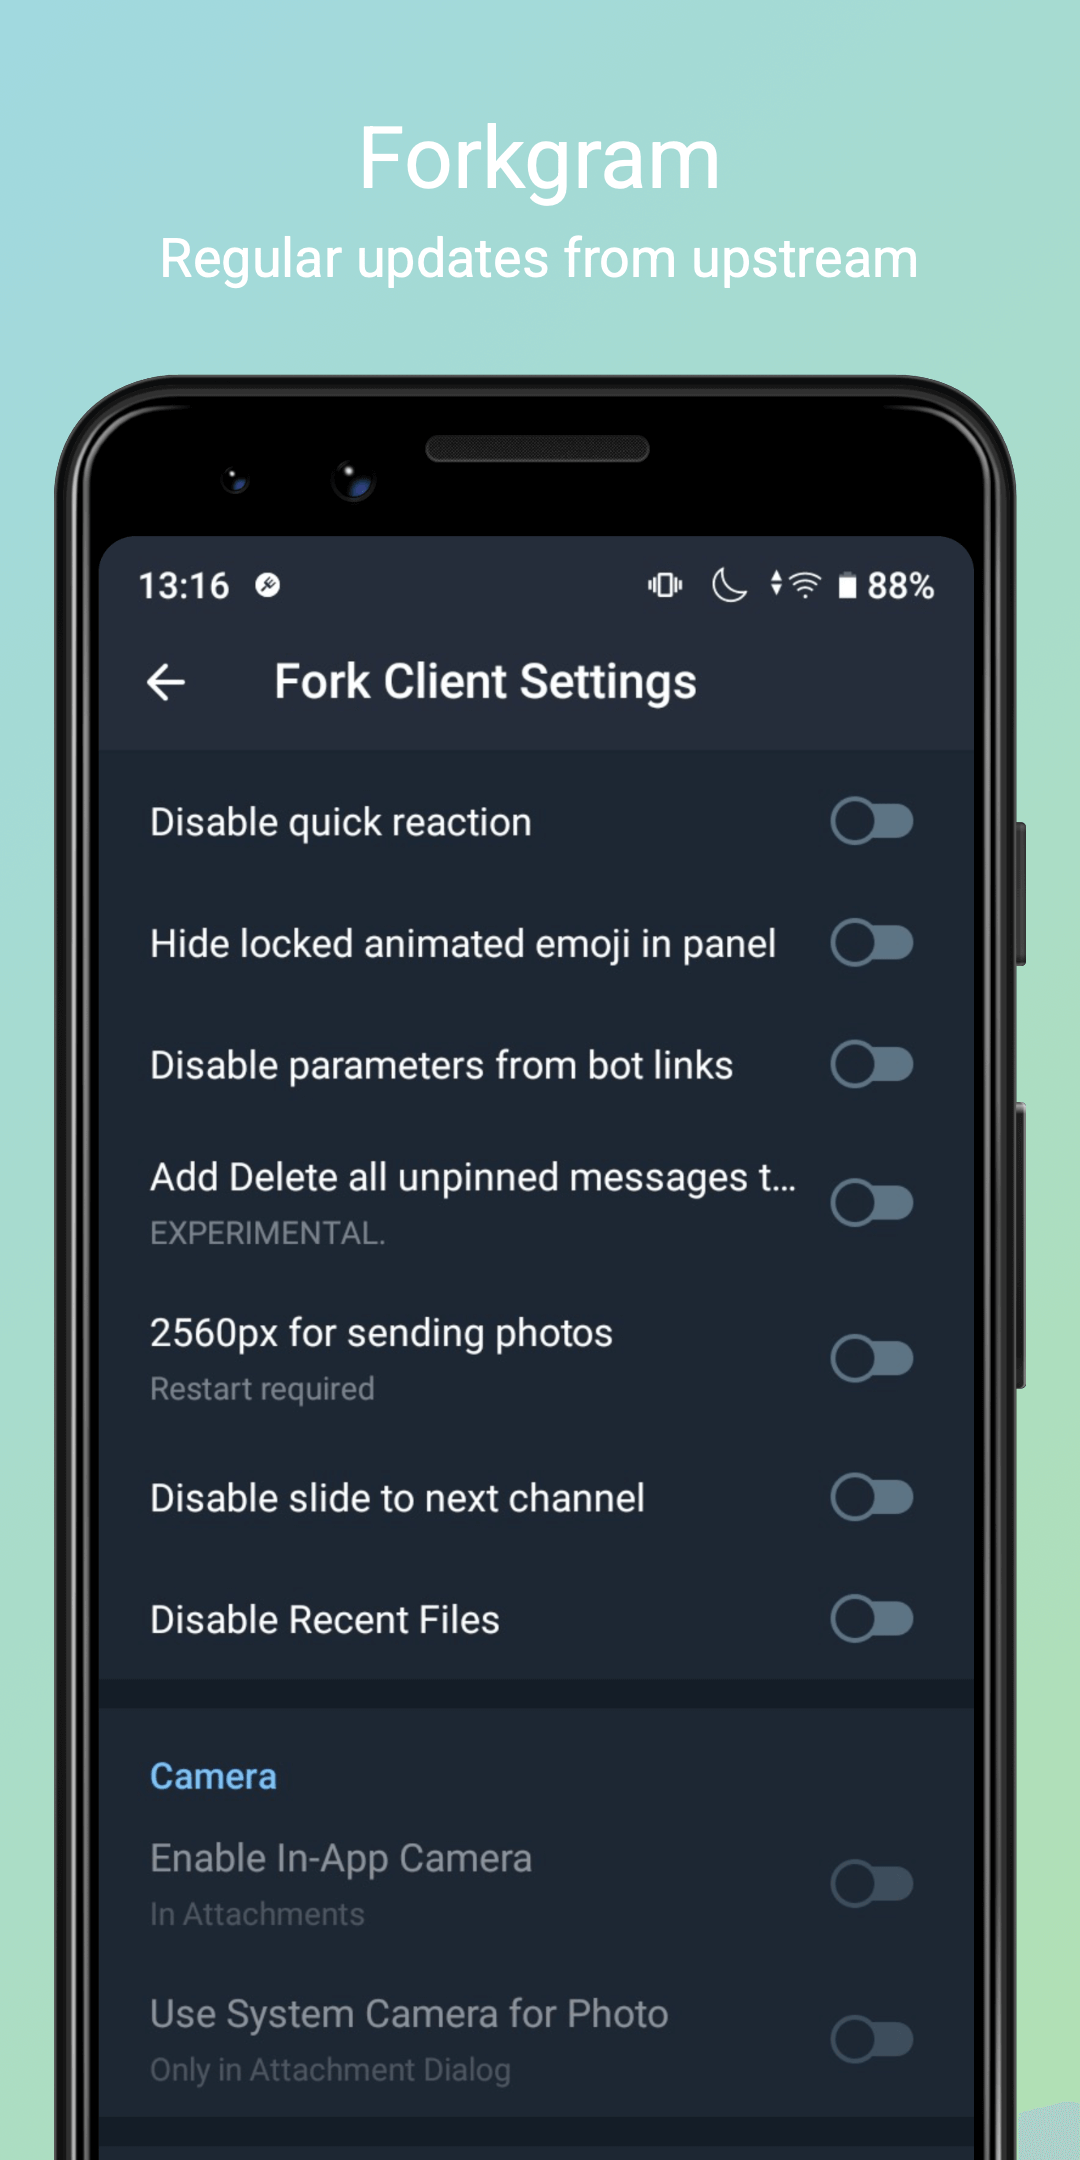
Task: Tap the battery icon in status bar
Action: click(847, 586)
